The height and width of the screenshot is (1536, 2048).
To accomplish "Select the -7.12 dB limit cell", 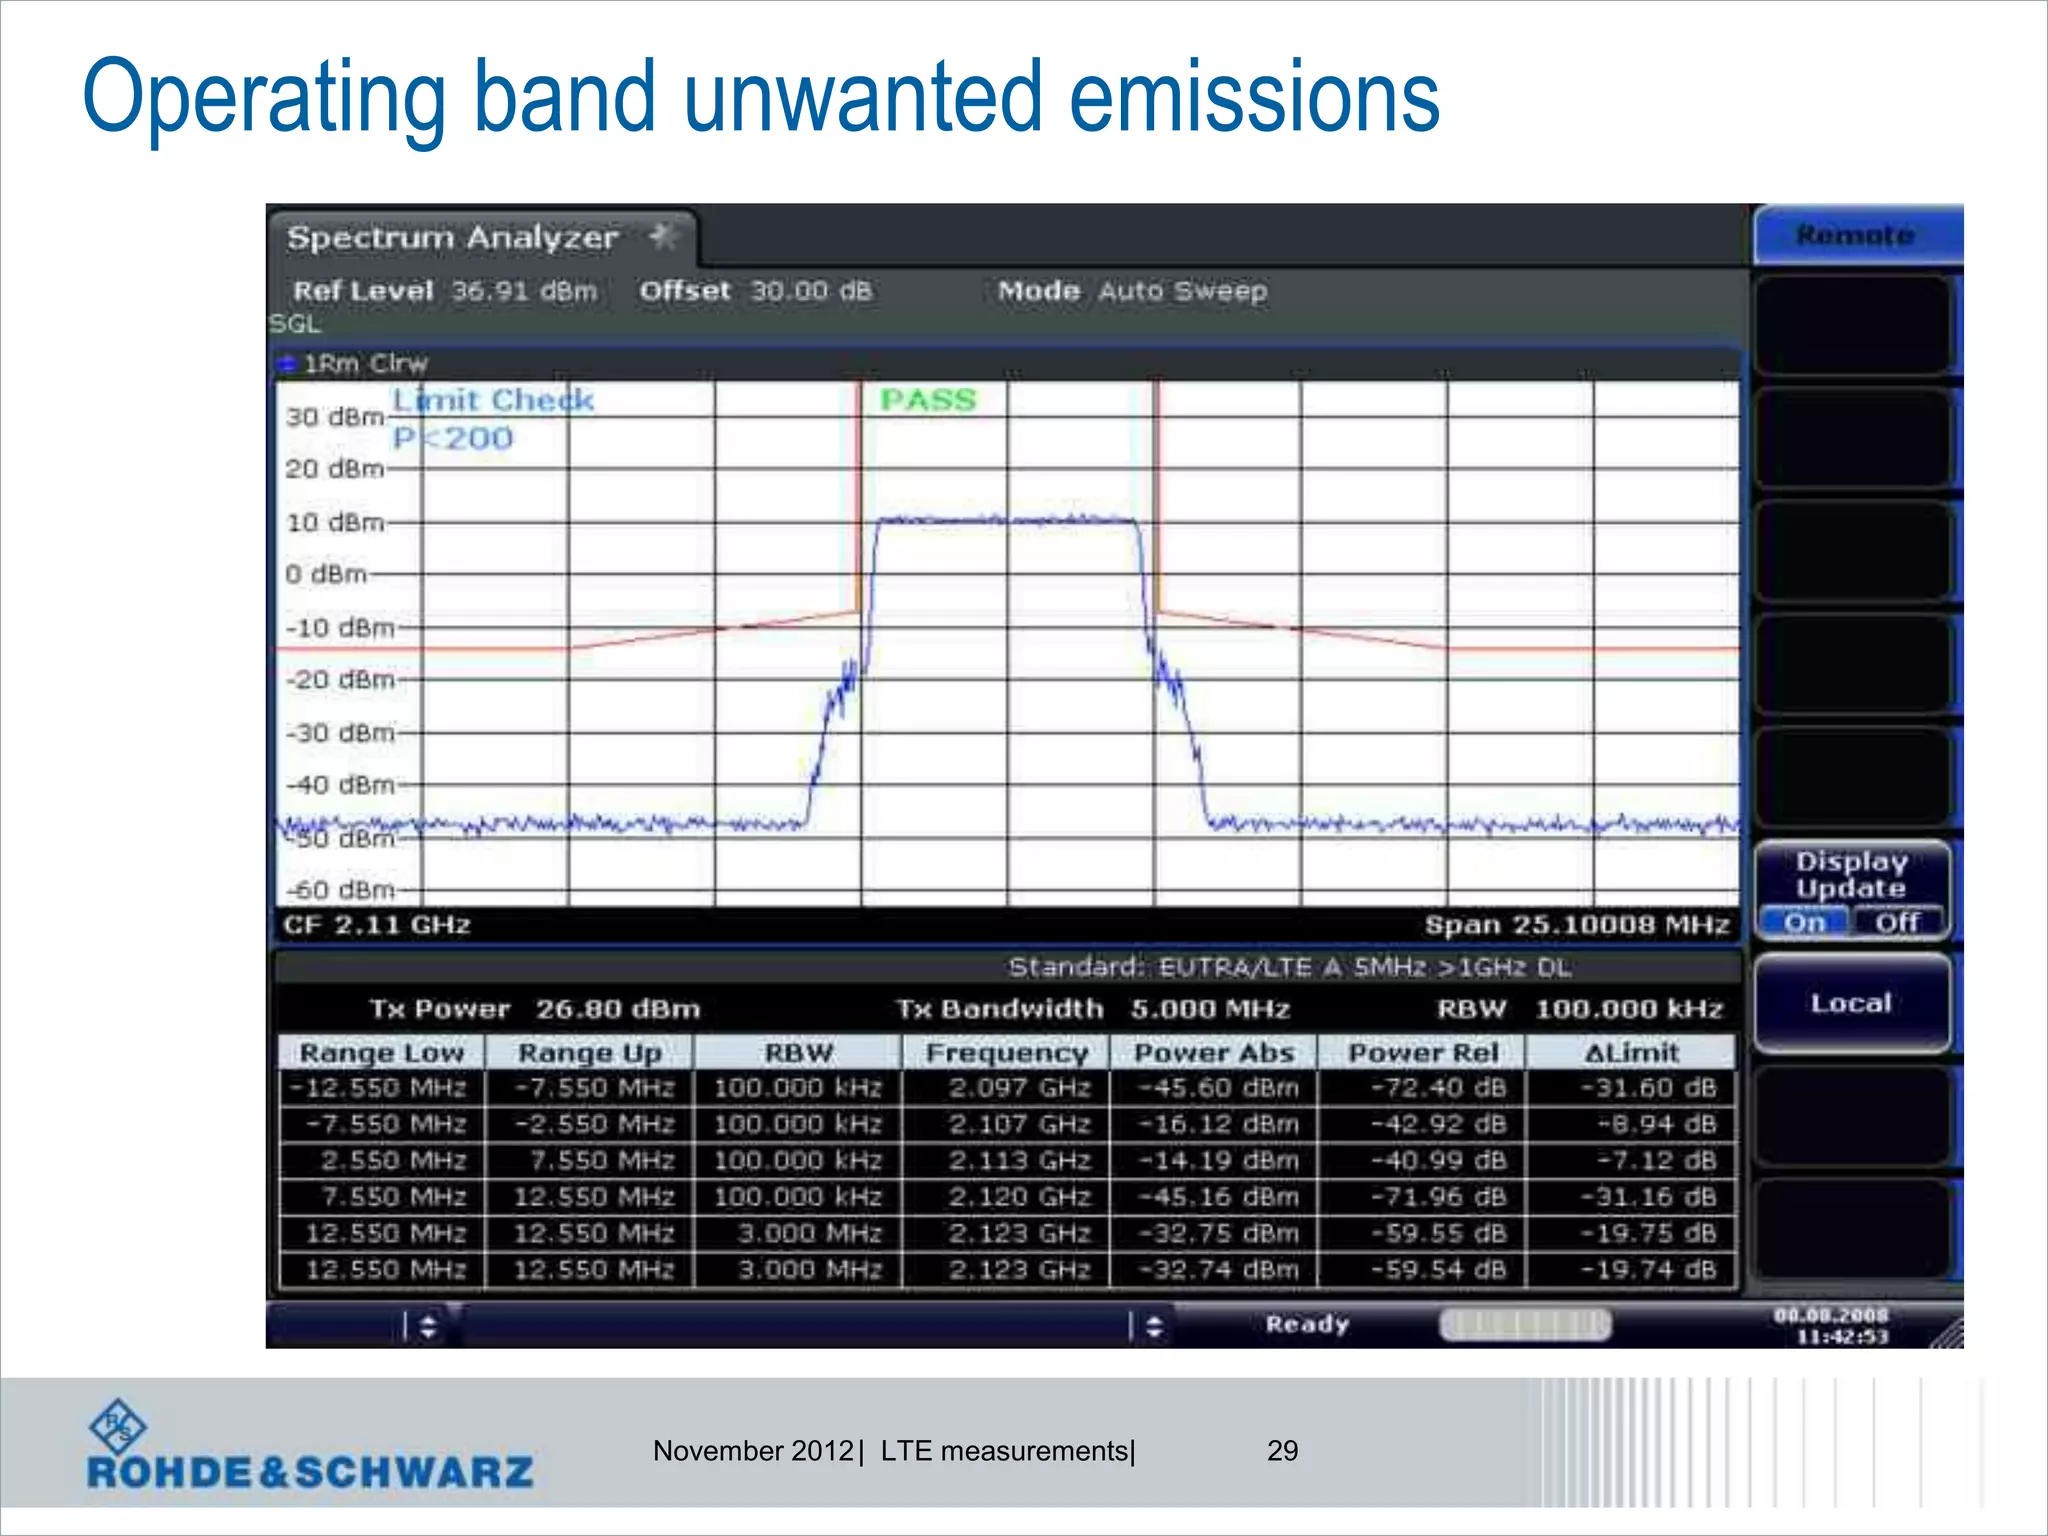I will (1631, 1161).
